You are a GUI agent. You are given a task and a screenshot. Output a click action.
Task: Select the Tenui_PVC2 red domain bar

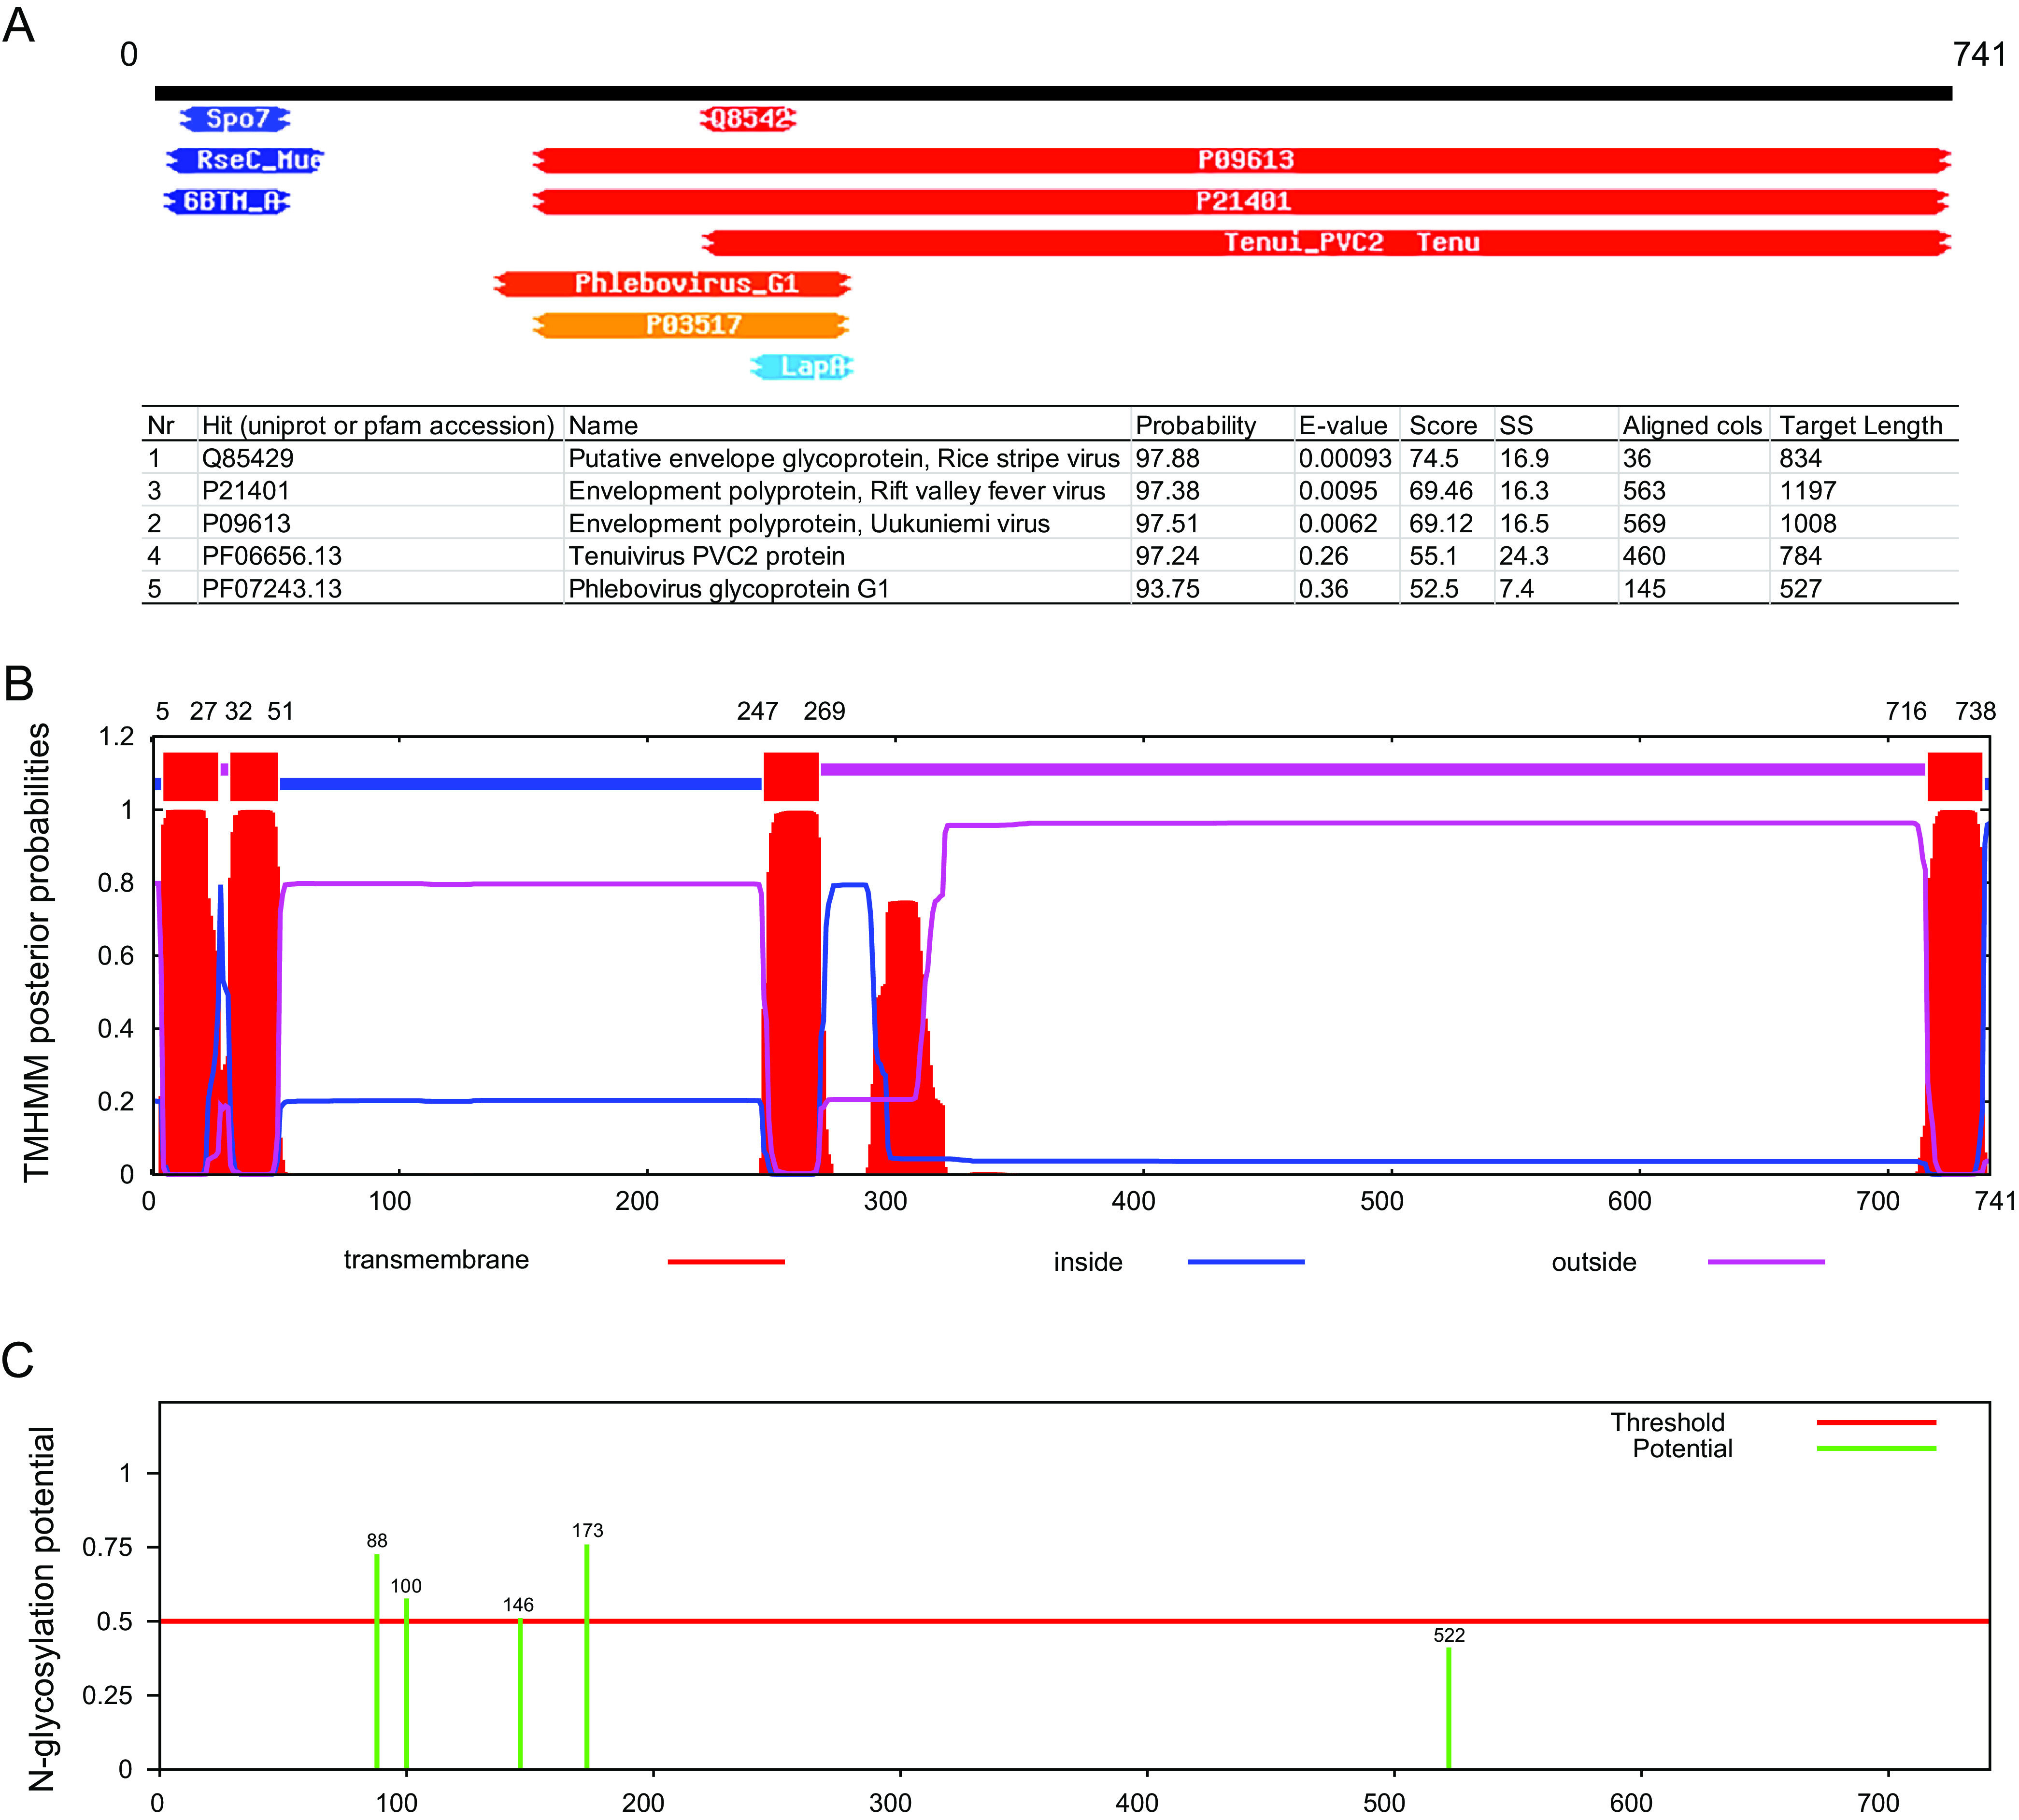pyautogui.click(x=1327, y=242)
